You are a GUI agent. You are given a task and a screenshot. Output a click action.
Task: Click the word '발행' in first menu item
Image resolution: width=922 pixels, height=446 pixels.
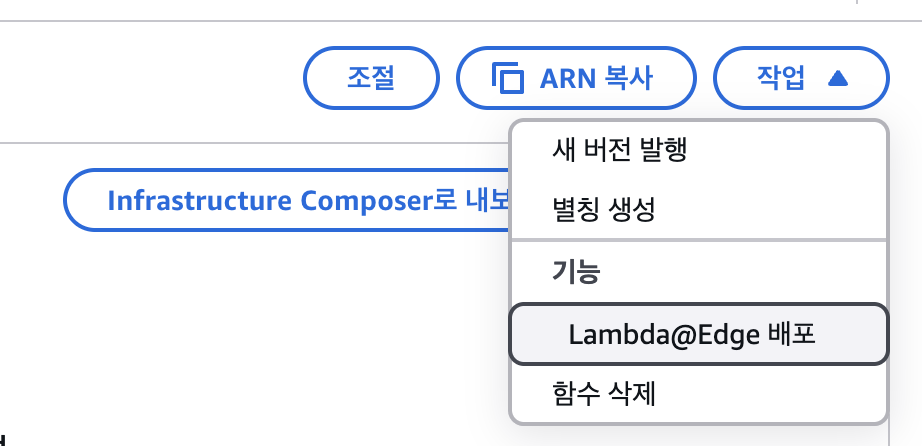[664, 150]
